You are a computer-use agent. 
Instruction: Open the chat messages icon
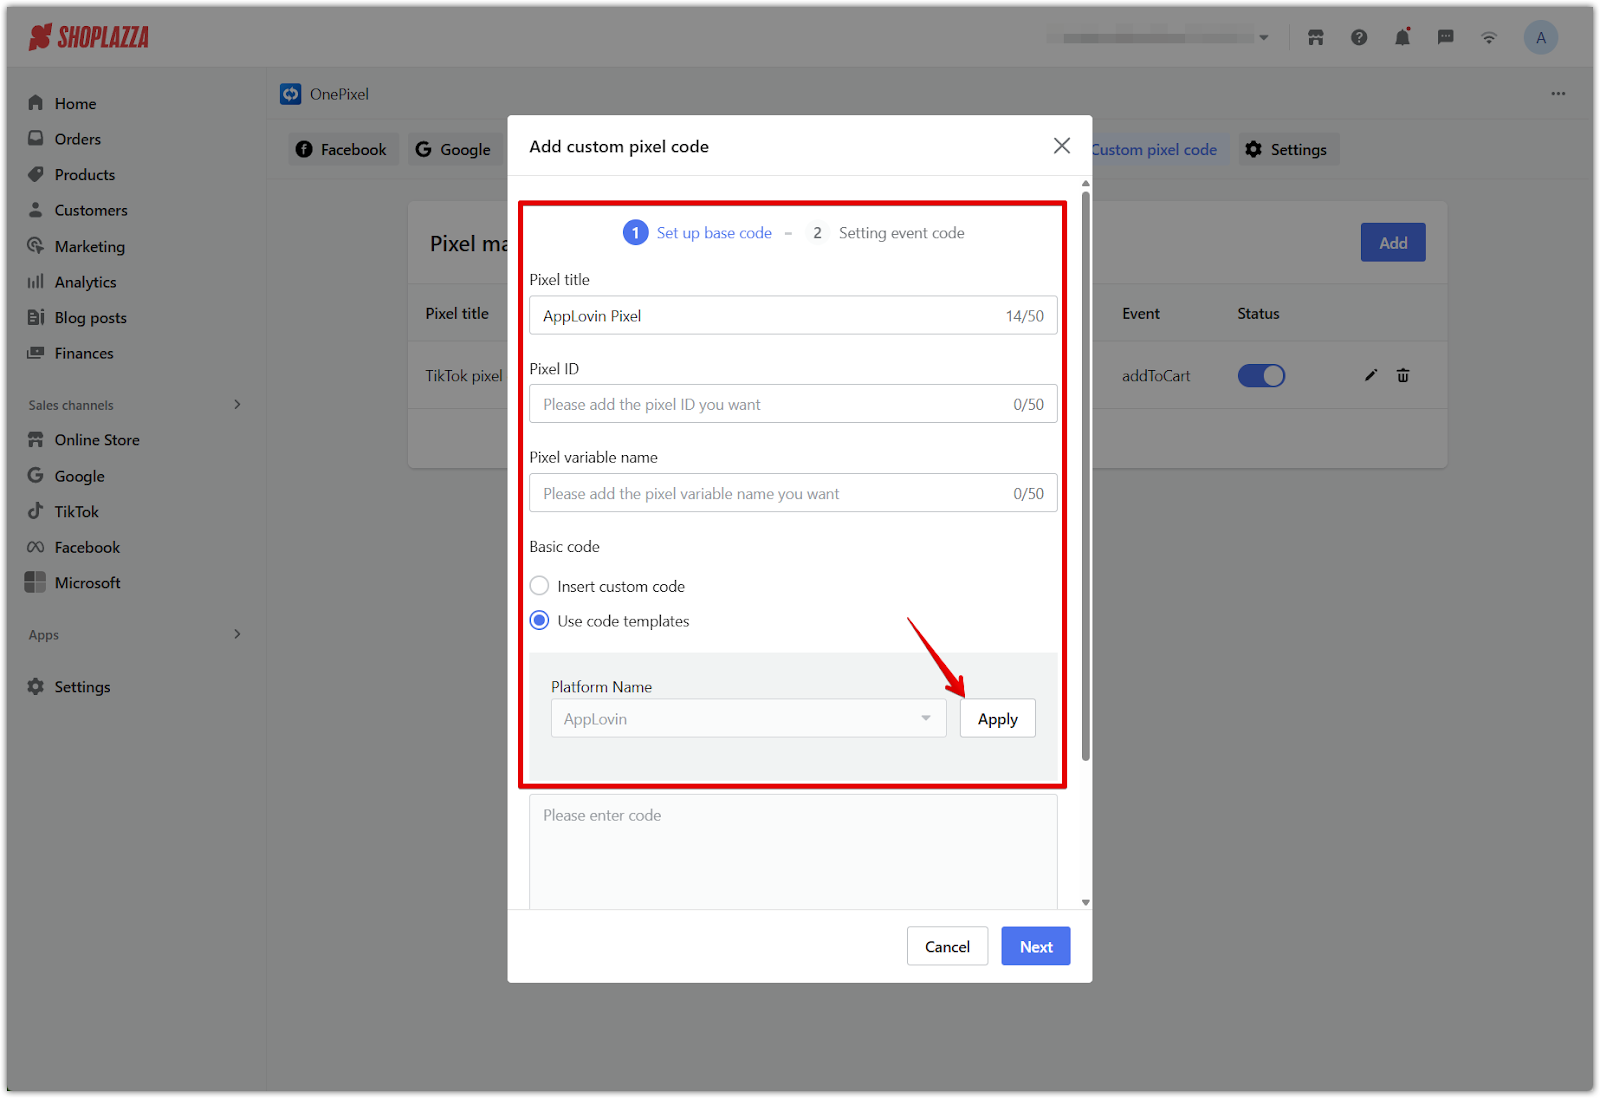[x=1446, y=38]
